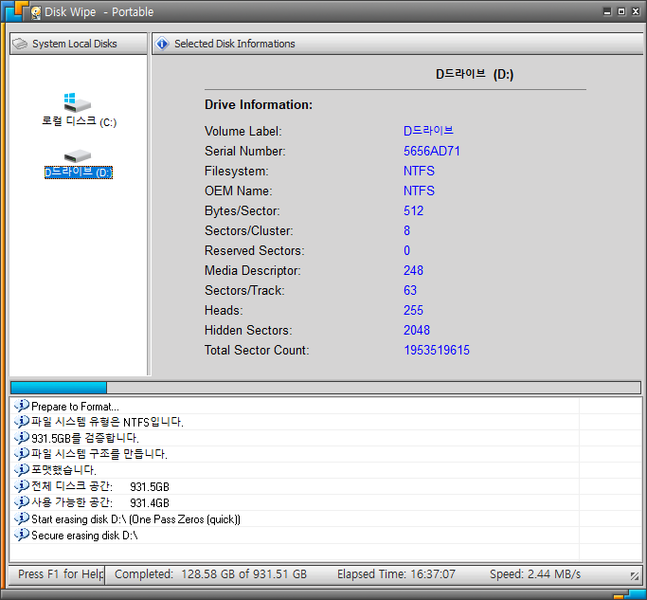
Task: Click the Disk Wipe app icon in title bar
Action: point(35,13)
